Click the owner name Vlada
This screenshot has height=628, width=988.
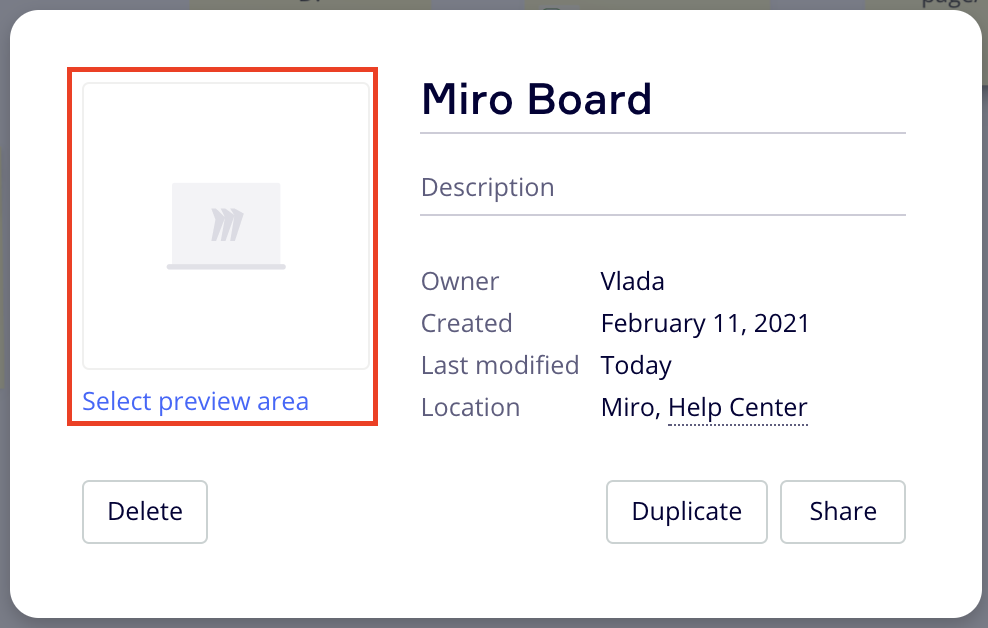632,281
